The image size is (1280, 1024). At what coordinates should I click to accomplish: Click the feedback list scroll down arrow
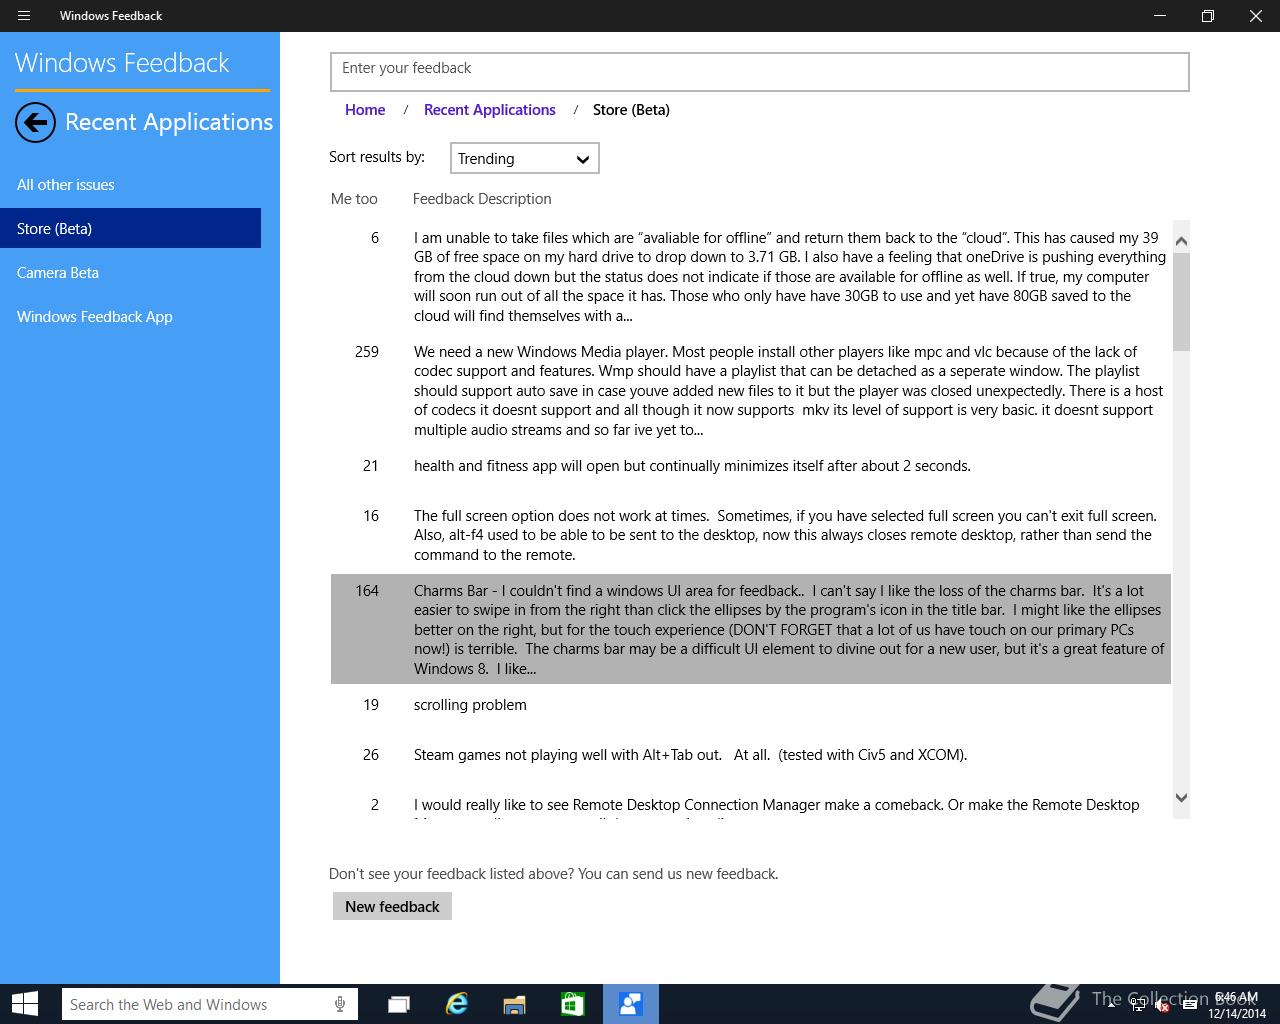[1181, 798]
